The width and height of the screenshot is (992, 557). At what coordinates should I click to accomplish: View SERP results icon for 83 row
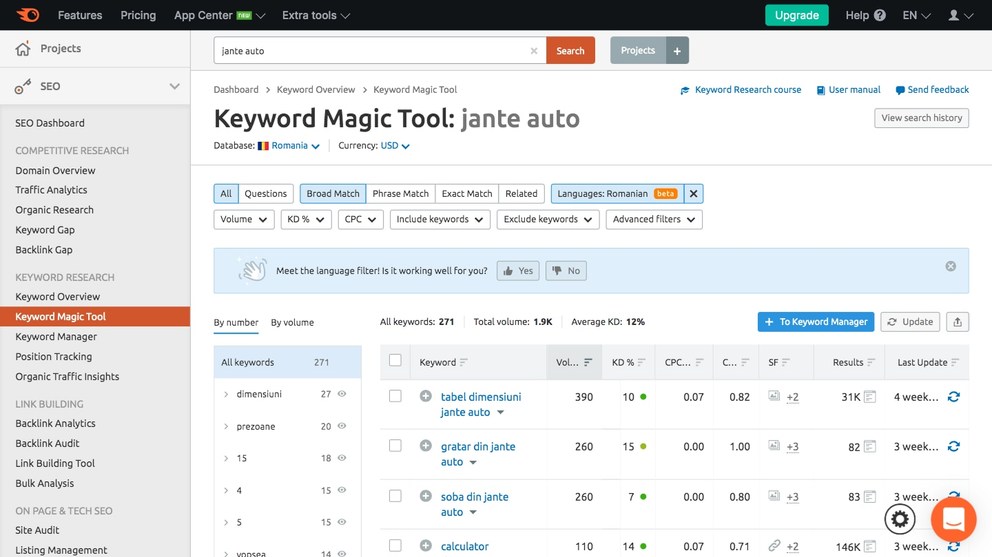(870, 497)
